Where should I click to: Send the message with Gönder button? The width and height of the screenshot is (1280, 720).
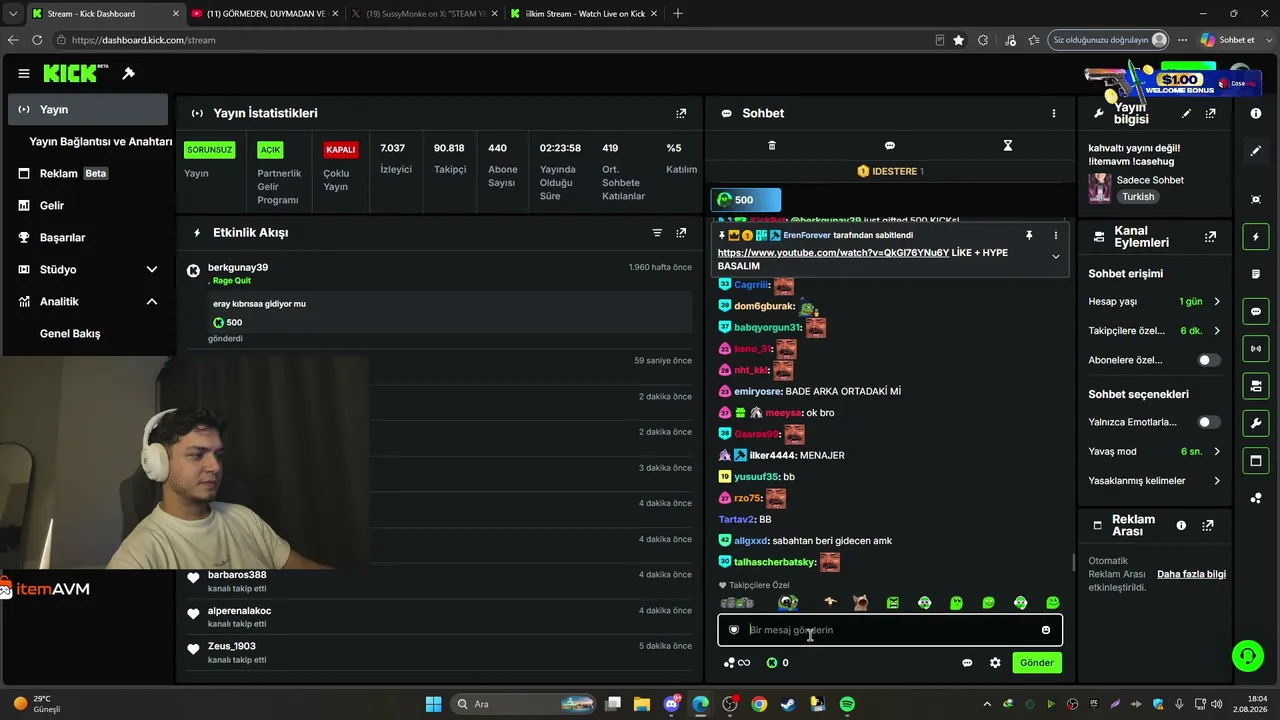1037,663
